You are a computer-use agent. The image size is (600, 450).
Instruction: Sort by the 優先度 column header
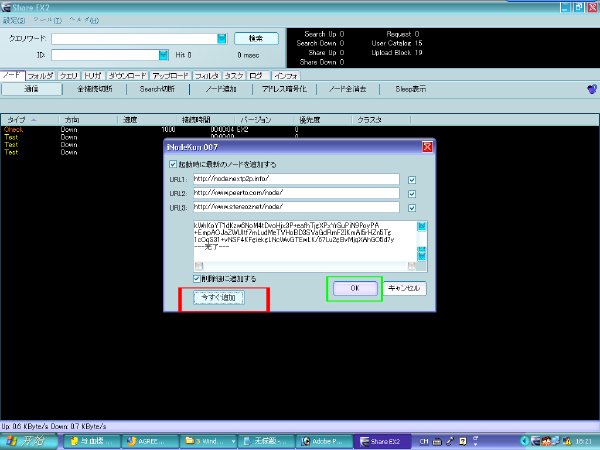tap(322, 120)
